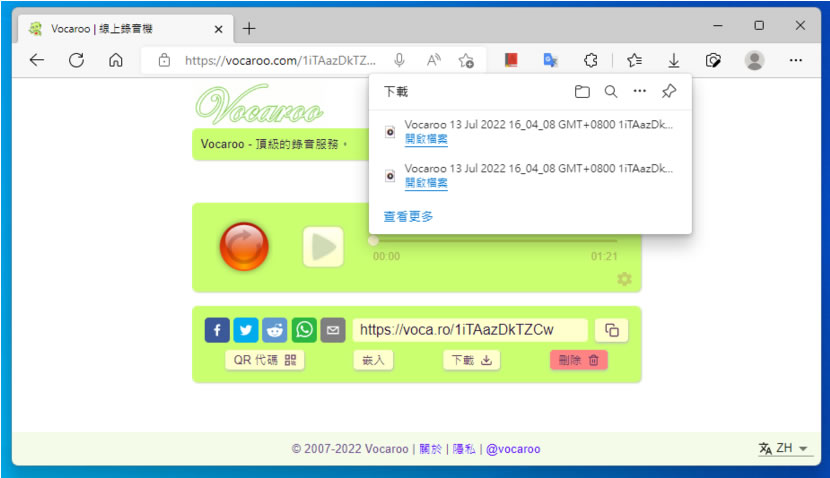This screenshot has width=830, height=478.
Task: Open the Extensions puzzle menu
Action: point(591,60)
